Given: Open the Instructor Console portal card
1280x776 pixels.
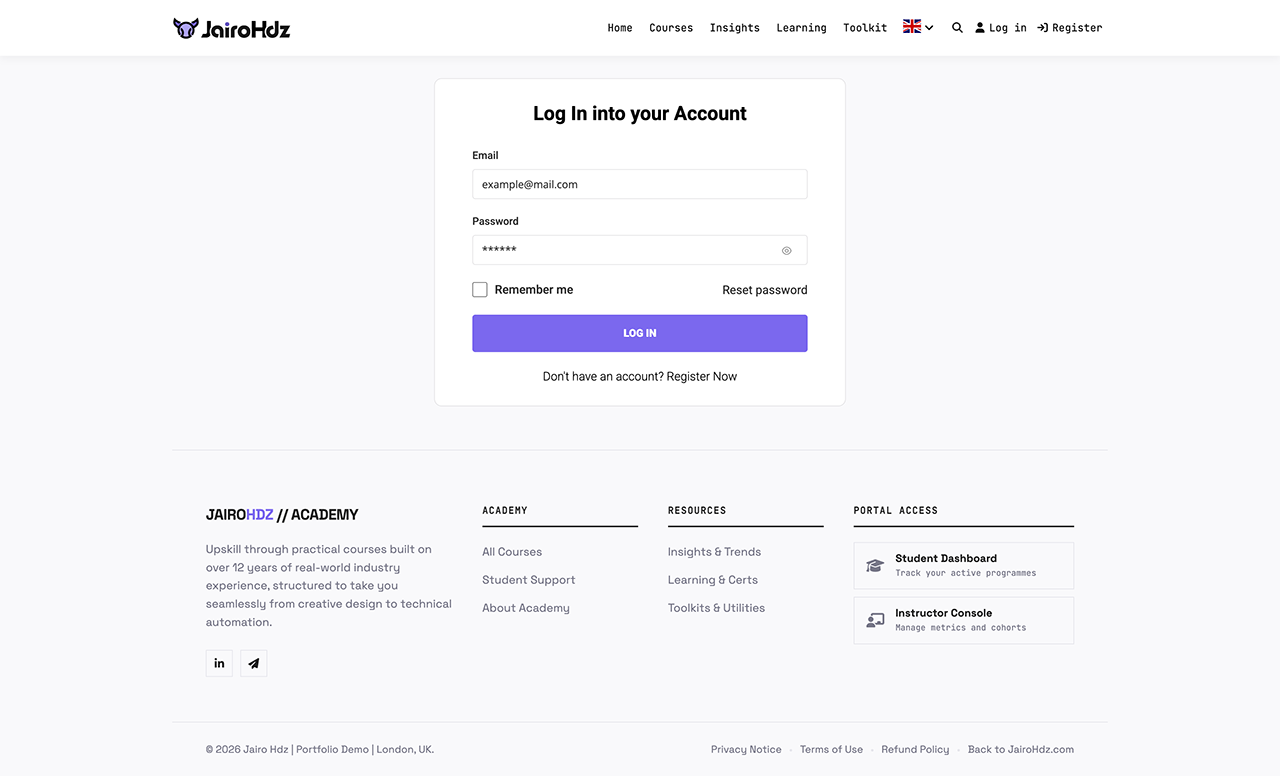Looking at the screenshot, I should (x=964, y=621).
